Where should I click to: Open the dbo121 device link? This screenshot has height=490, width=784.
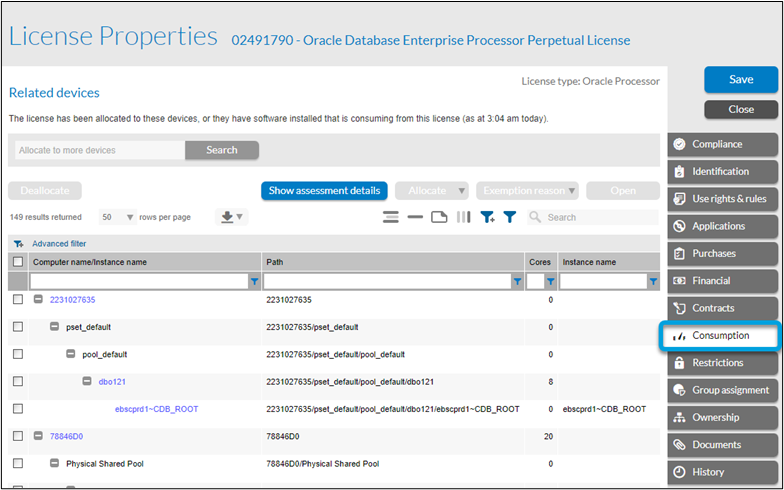pos(112,382)
